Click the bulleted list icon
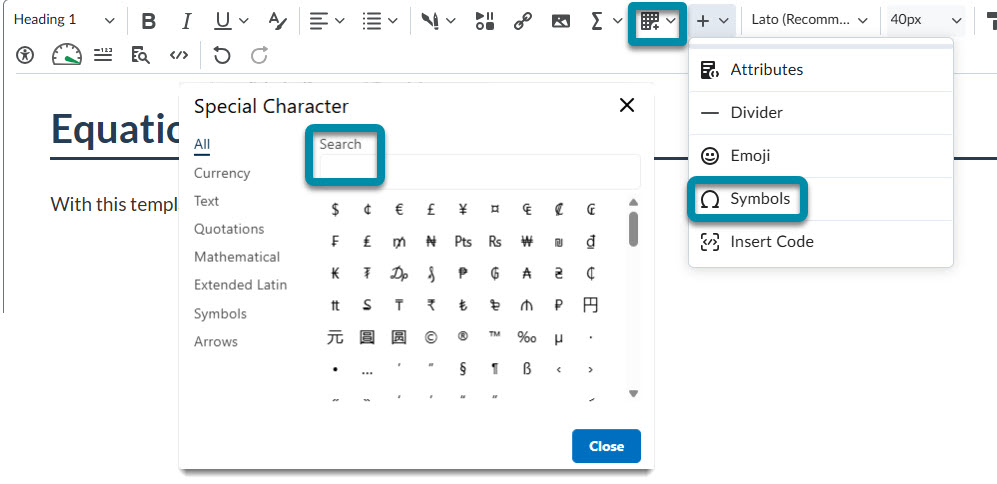This screenshot has height=484, width=997. pyautogui.click(x=371, y=21)
